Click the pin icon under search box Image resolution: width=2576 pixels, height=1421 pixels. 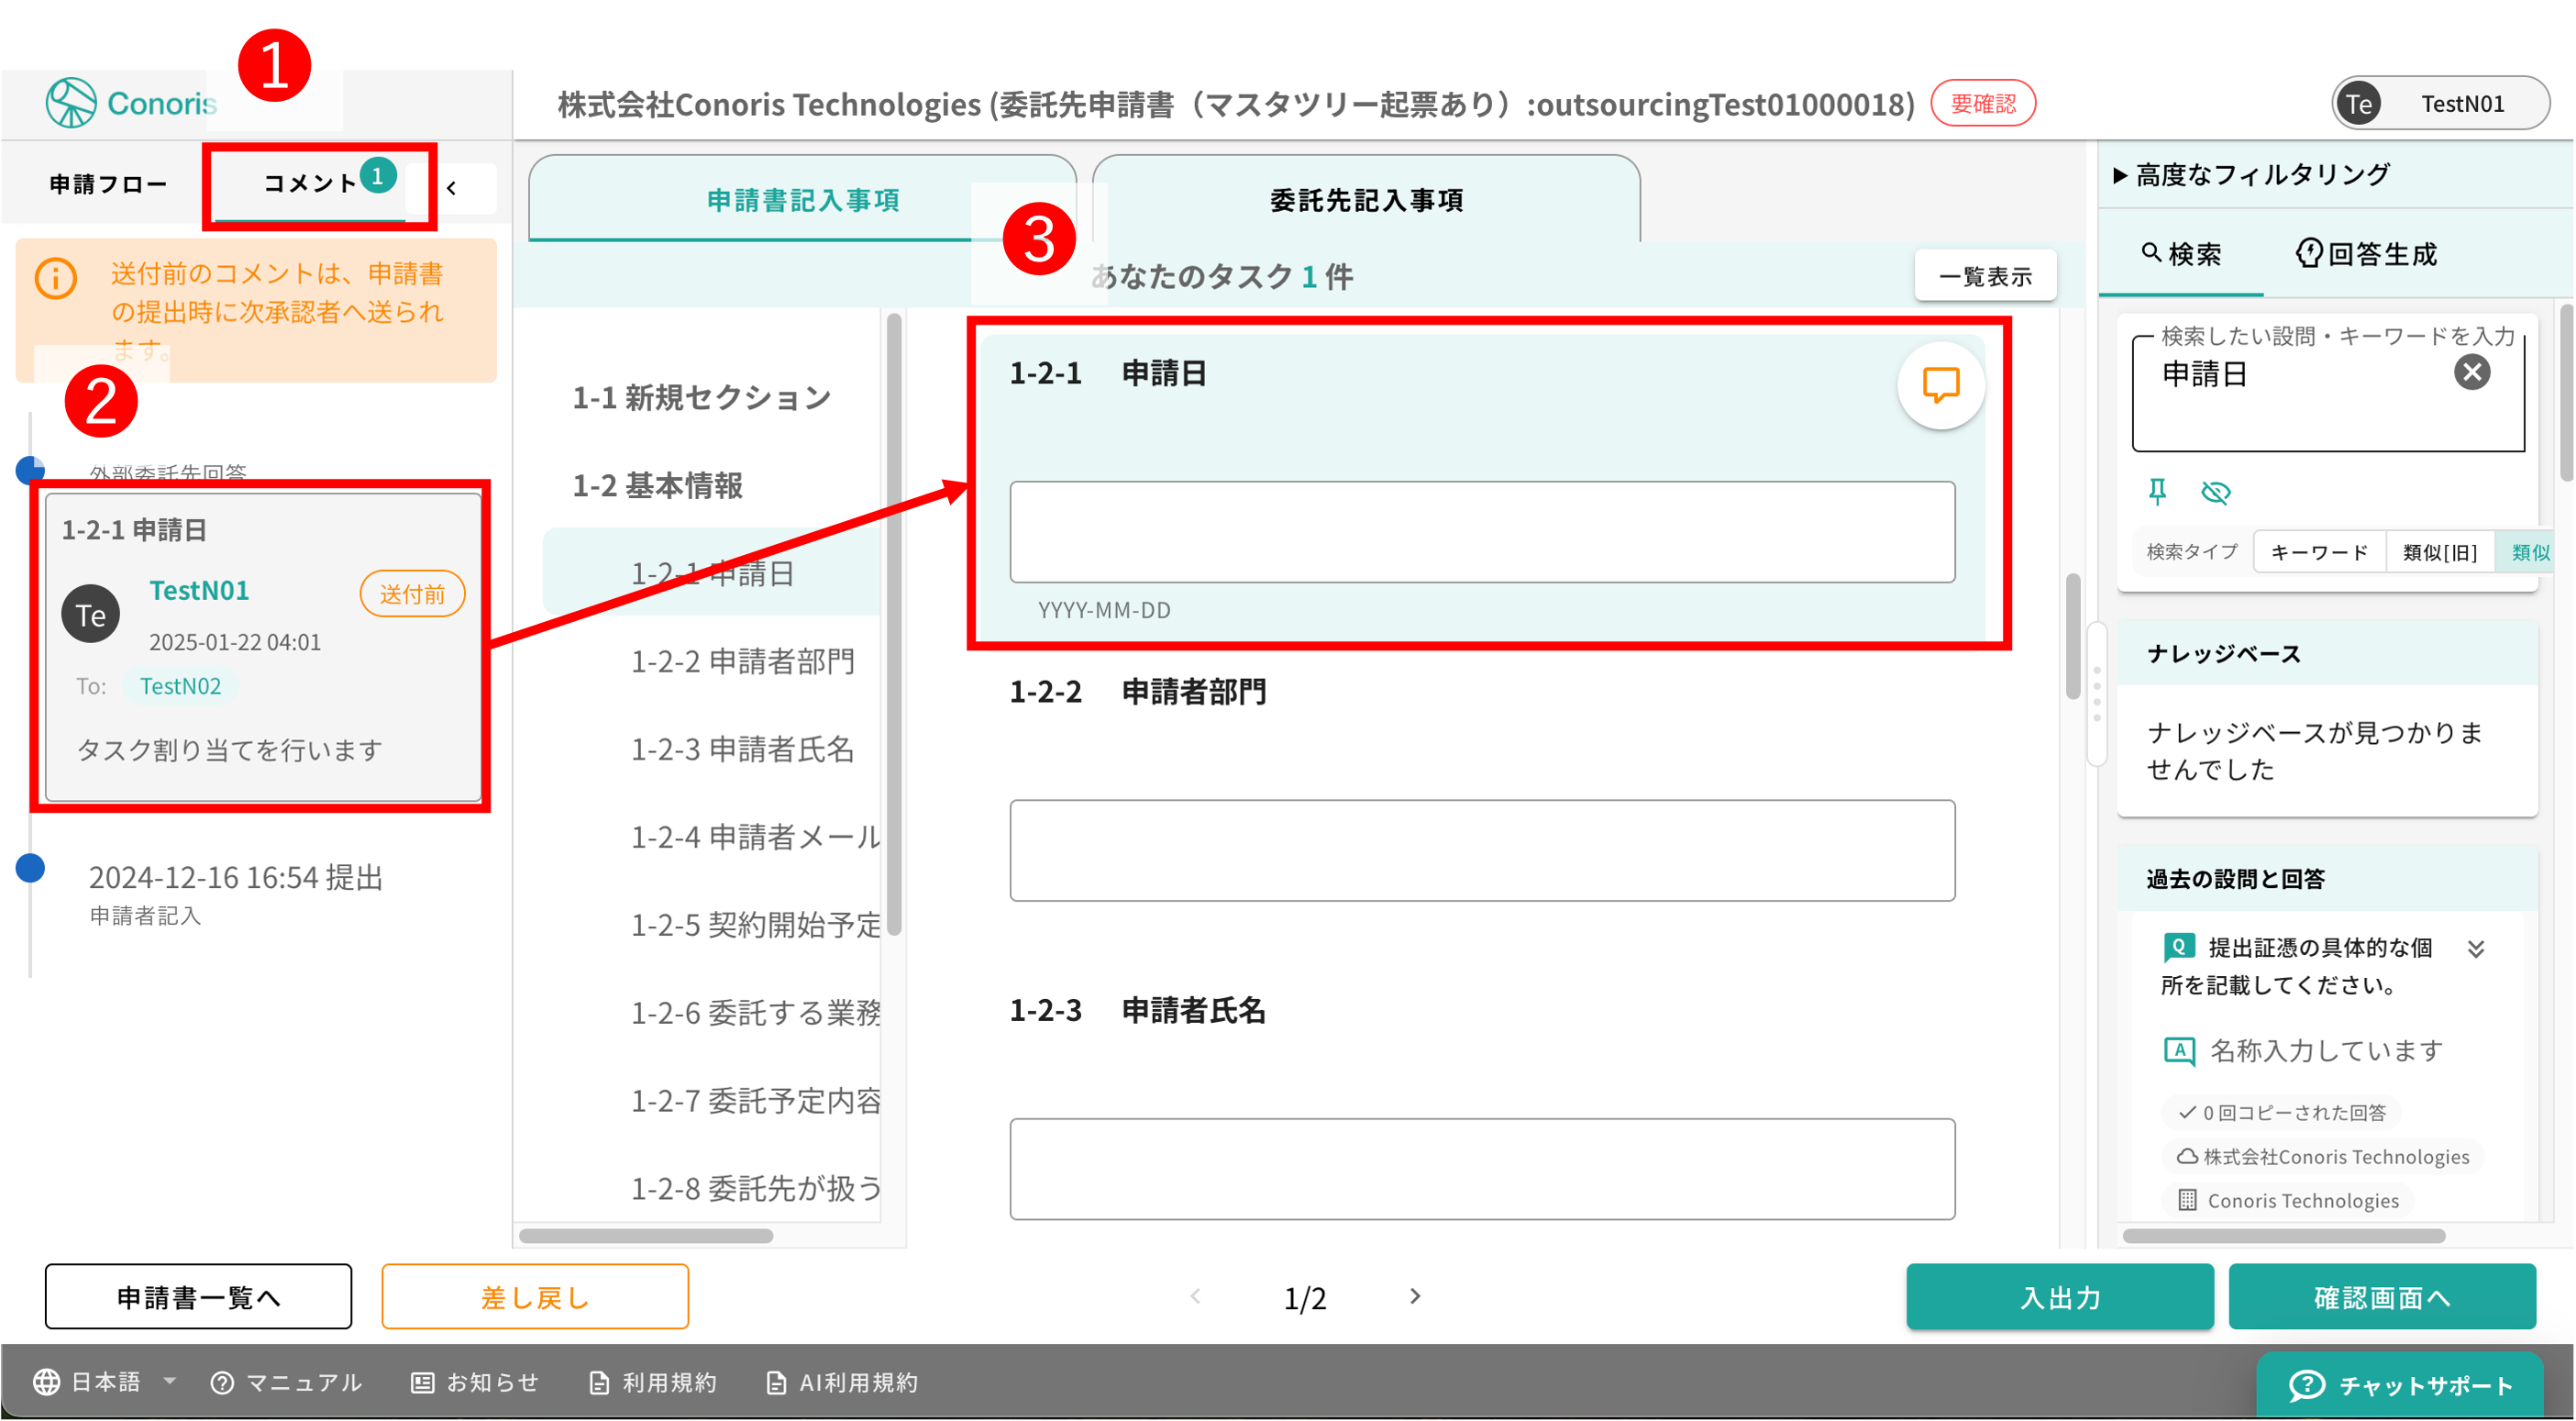2157,491
